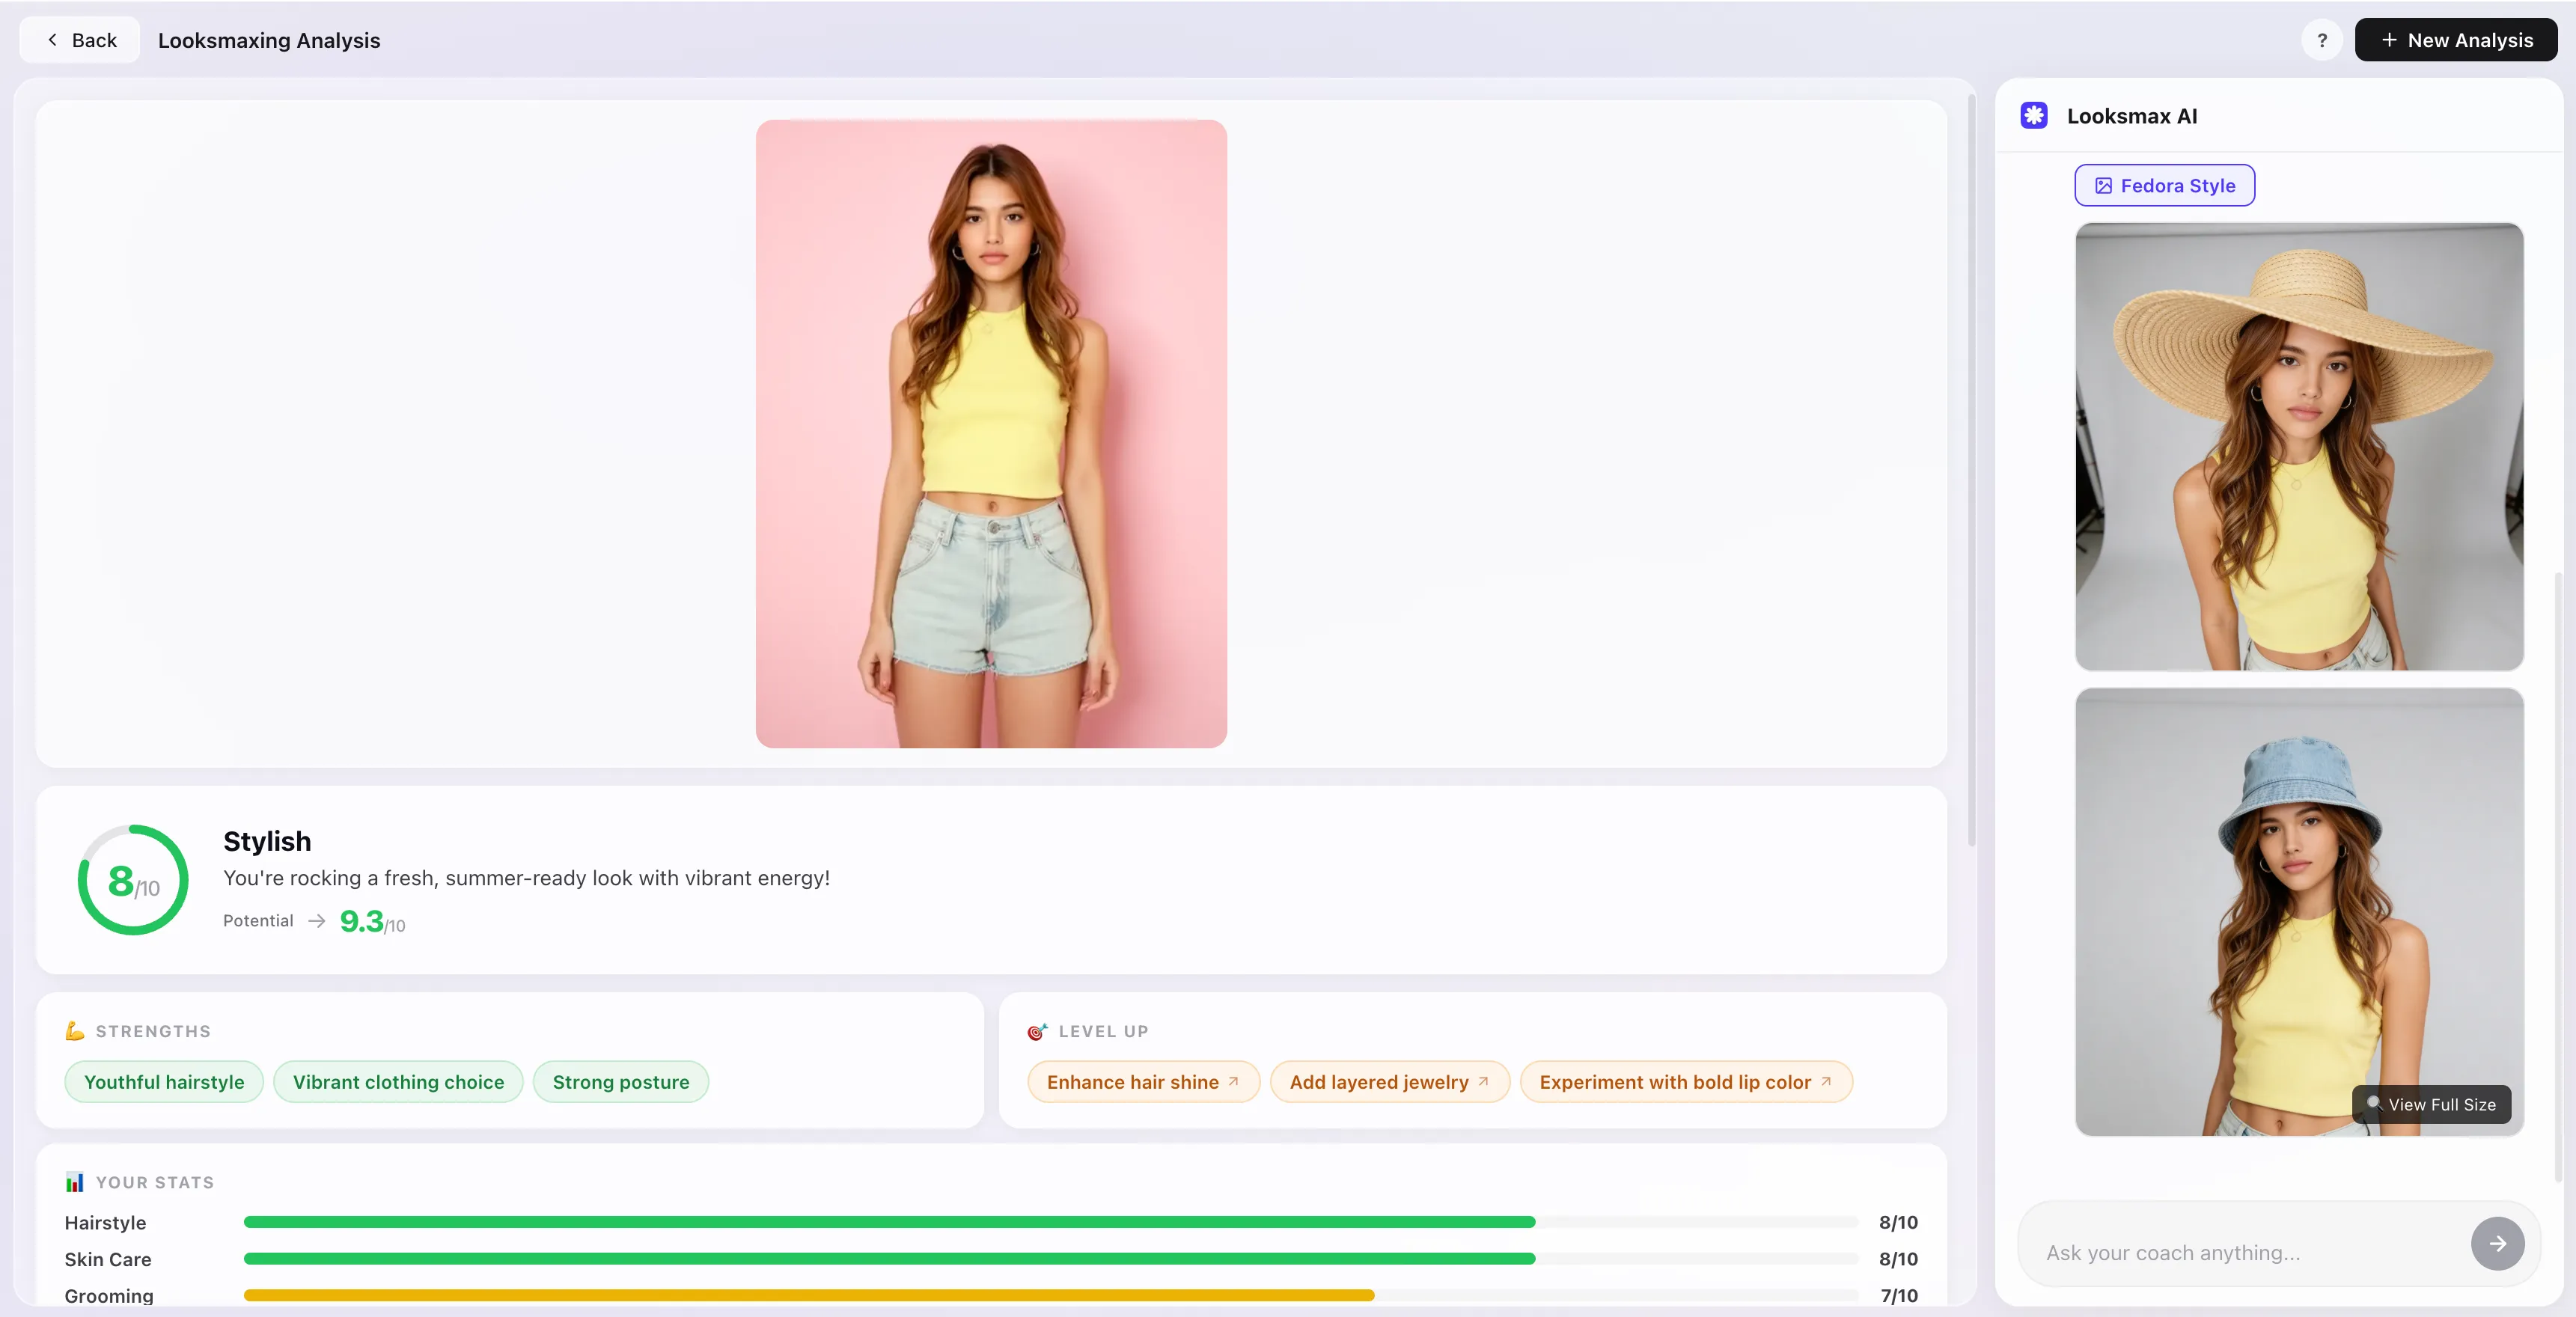Screen dimensions: 2576x1317
Task: Select the Experiment with bold lip color suggestion
Action: point(1685,1081)
